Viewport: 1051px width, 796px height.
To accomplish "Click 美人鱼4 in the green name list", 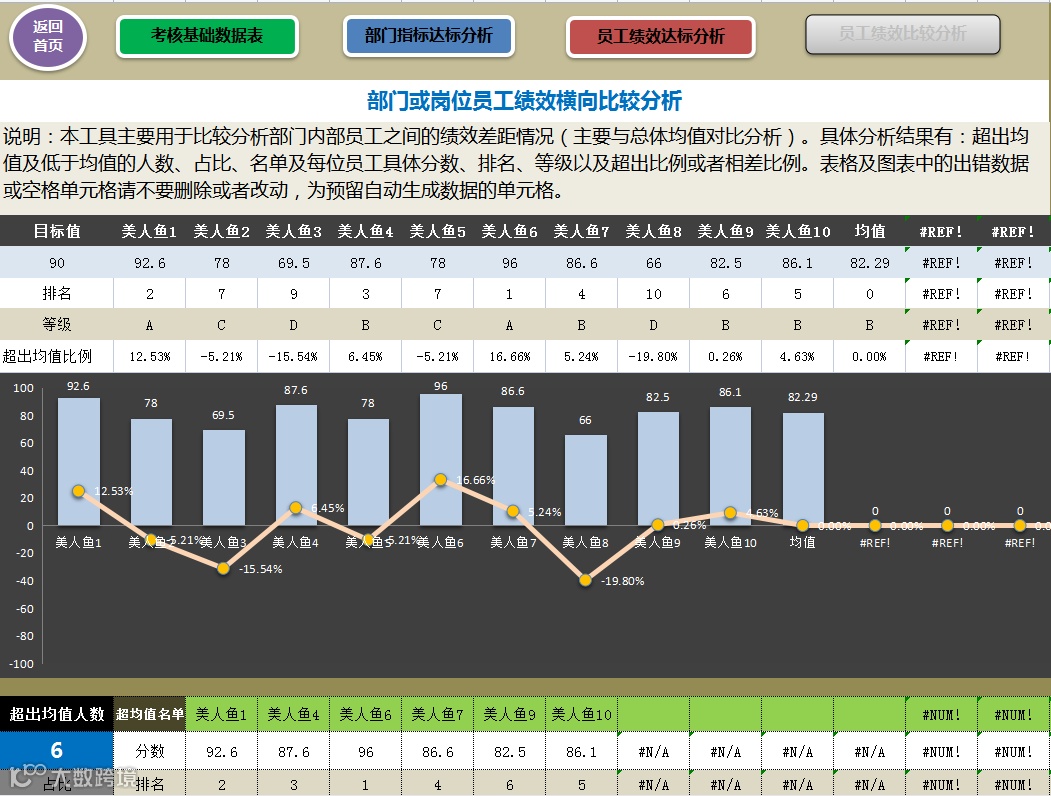I will [294, 714].
